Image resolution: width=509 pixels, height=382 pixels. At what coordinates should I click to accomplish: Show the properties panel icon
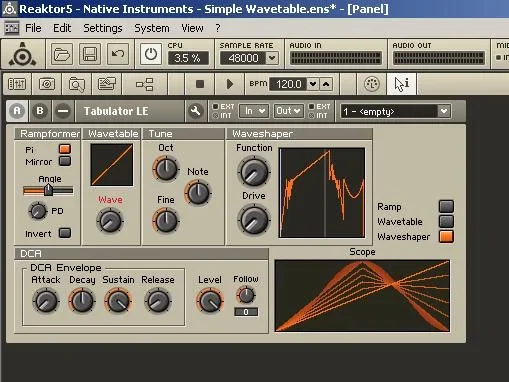(107, 84)
